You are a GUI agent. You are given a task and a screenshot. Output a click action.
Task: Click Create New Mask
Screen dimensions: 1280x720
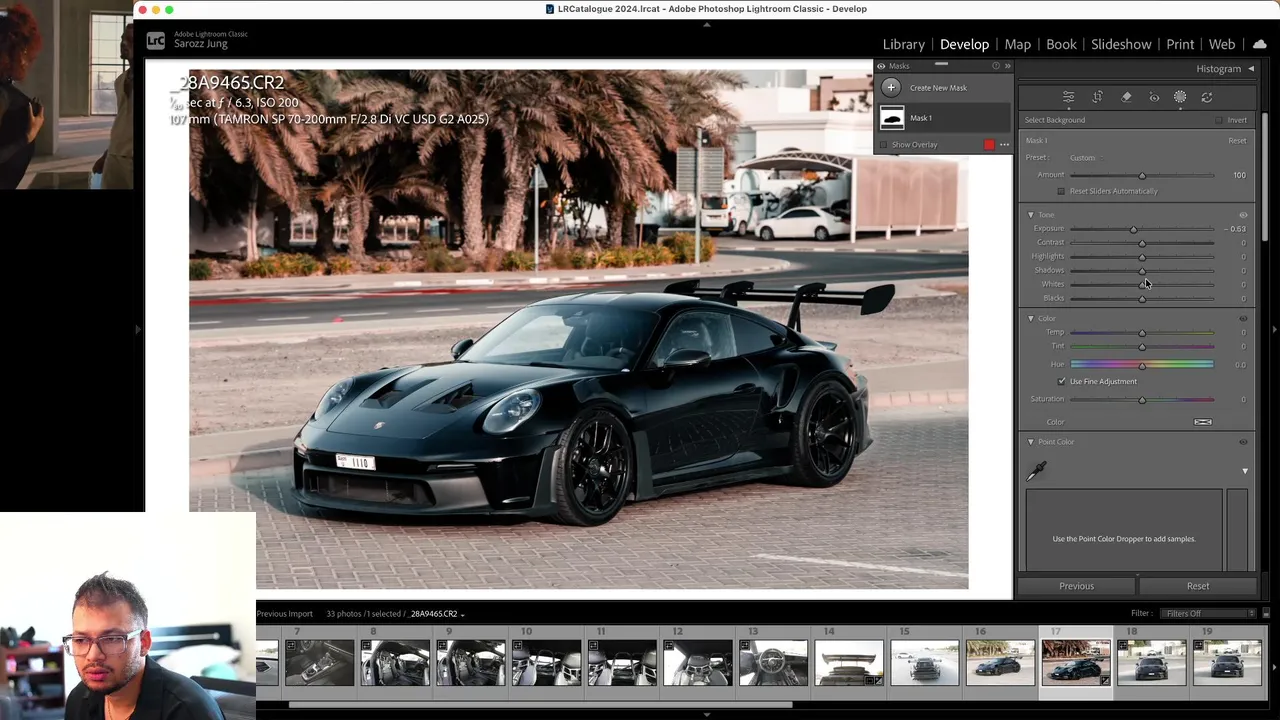[x=938, y=88]
